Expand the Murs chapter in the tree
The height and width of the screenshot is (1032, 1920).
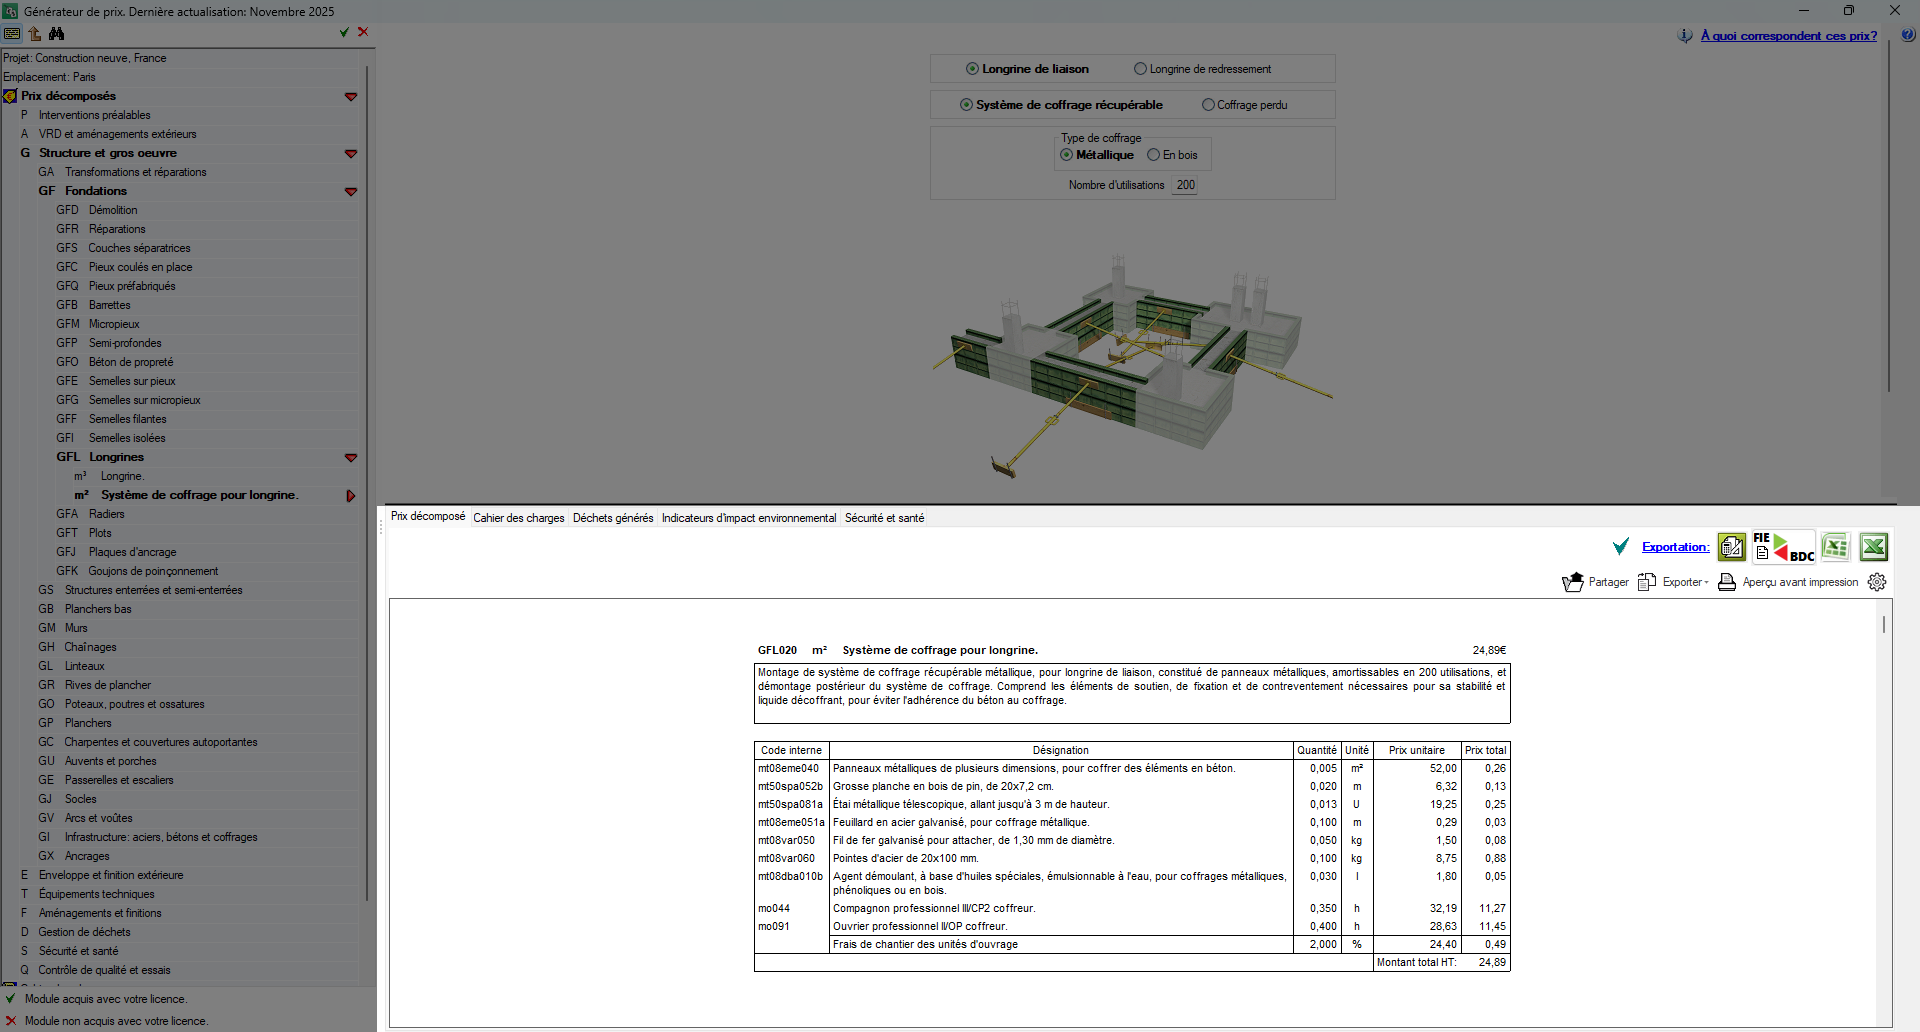point(76,628)
